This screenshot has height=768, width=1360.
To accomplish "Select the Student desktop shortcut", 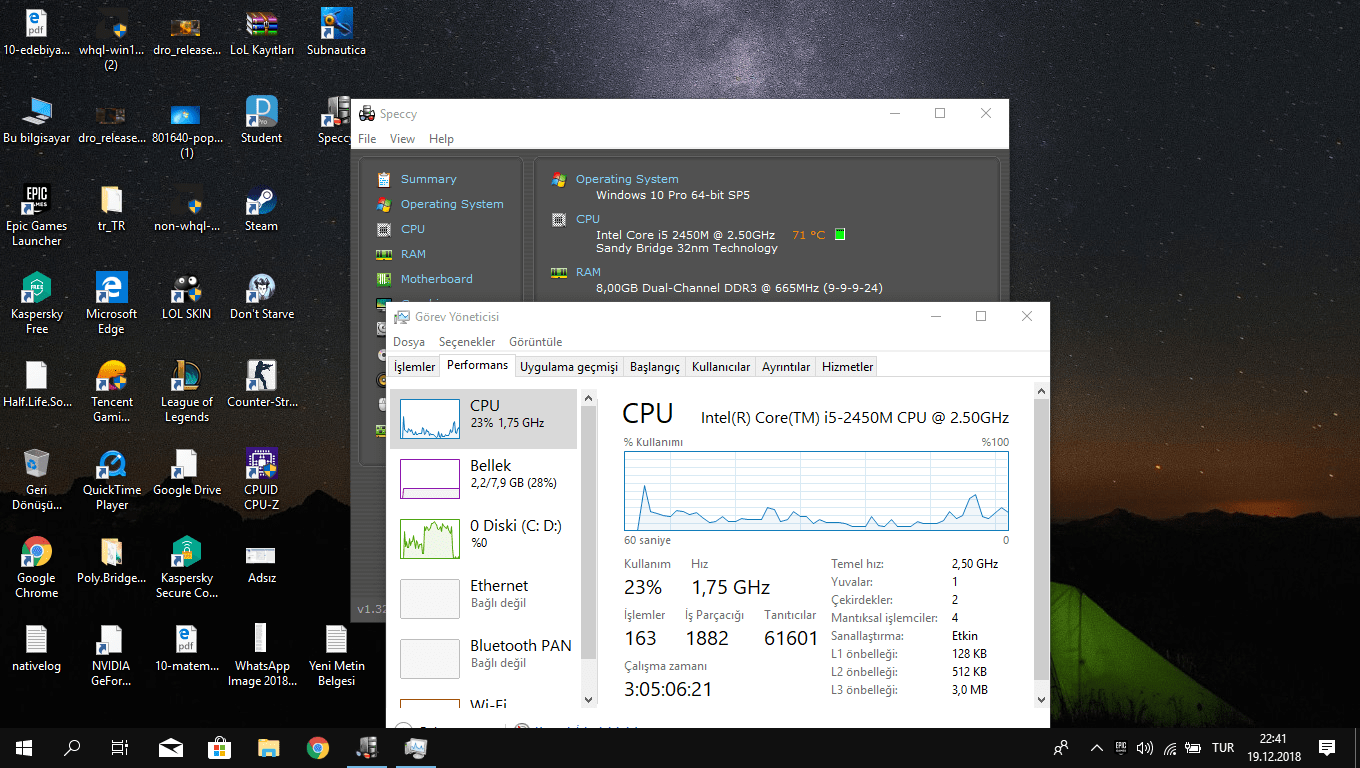I will [261, 122].
